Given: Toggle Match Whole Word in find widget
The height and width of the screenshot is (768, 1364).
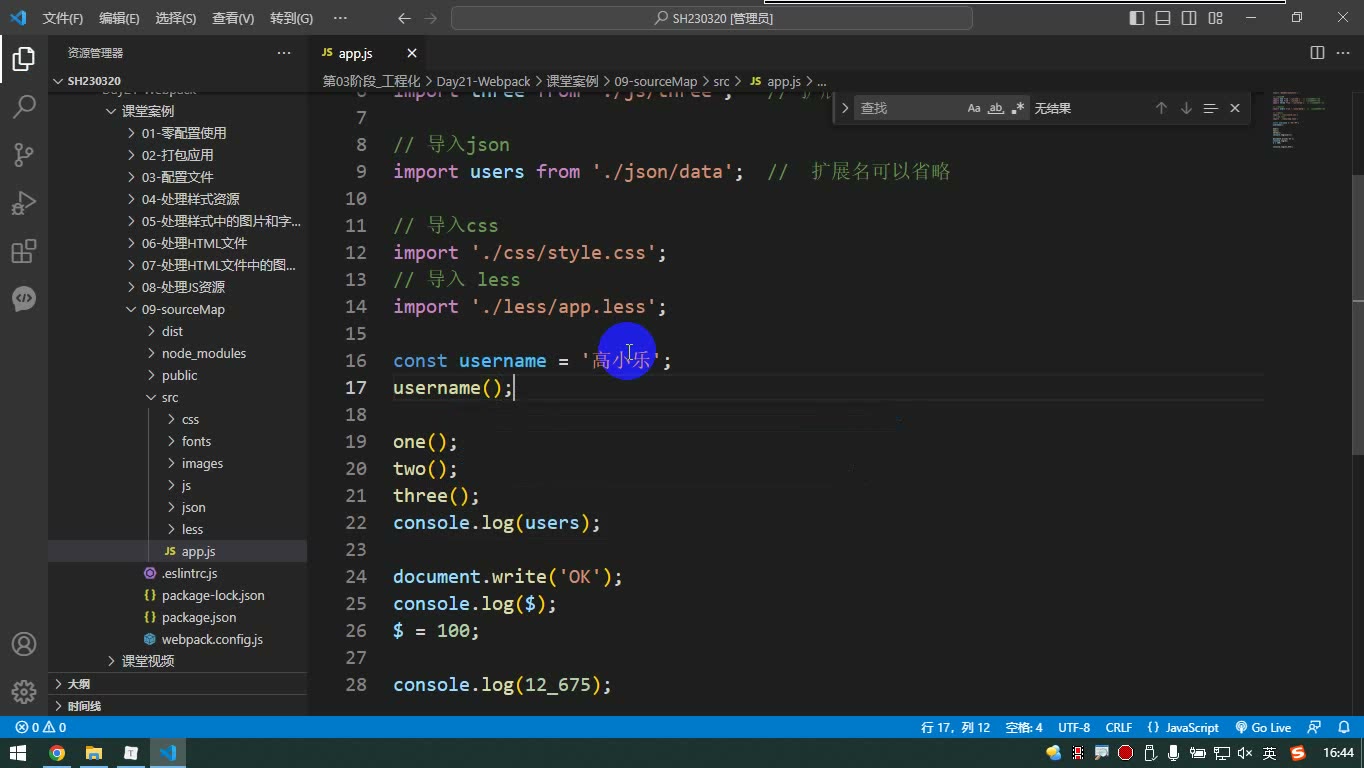Looking at the screenshot, I should click(996, 108).
